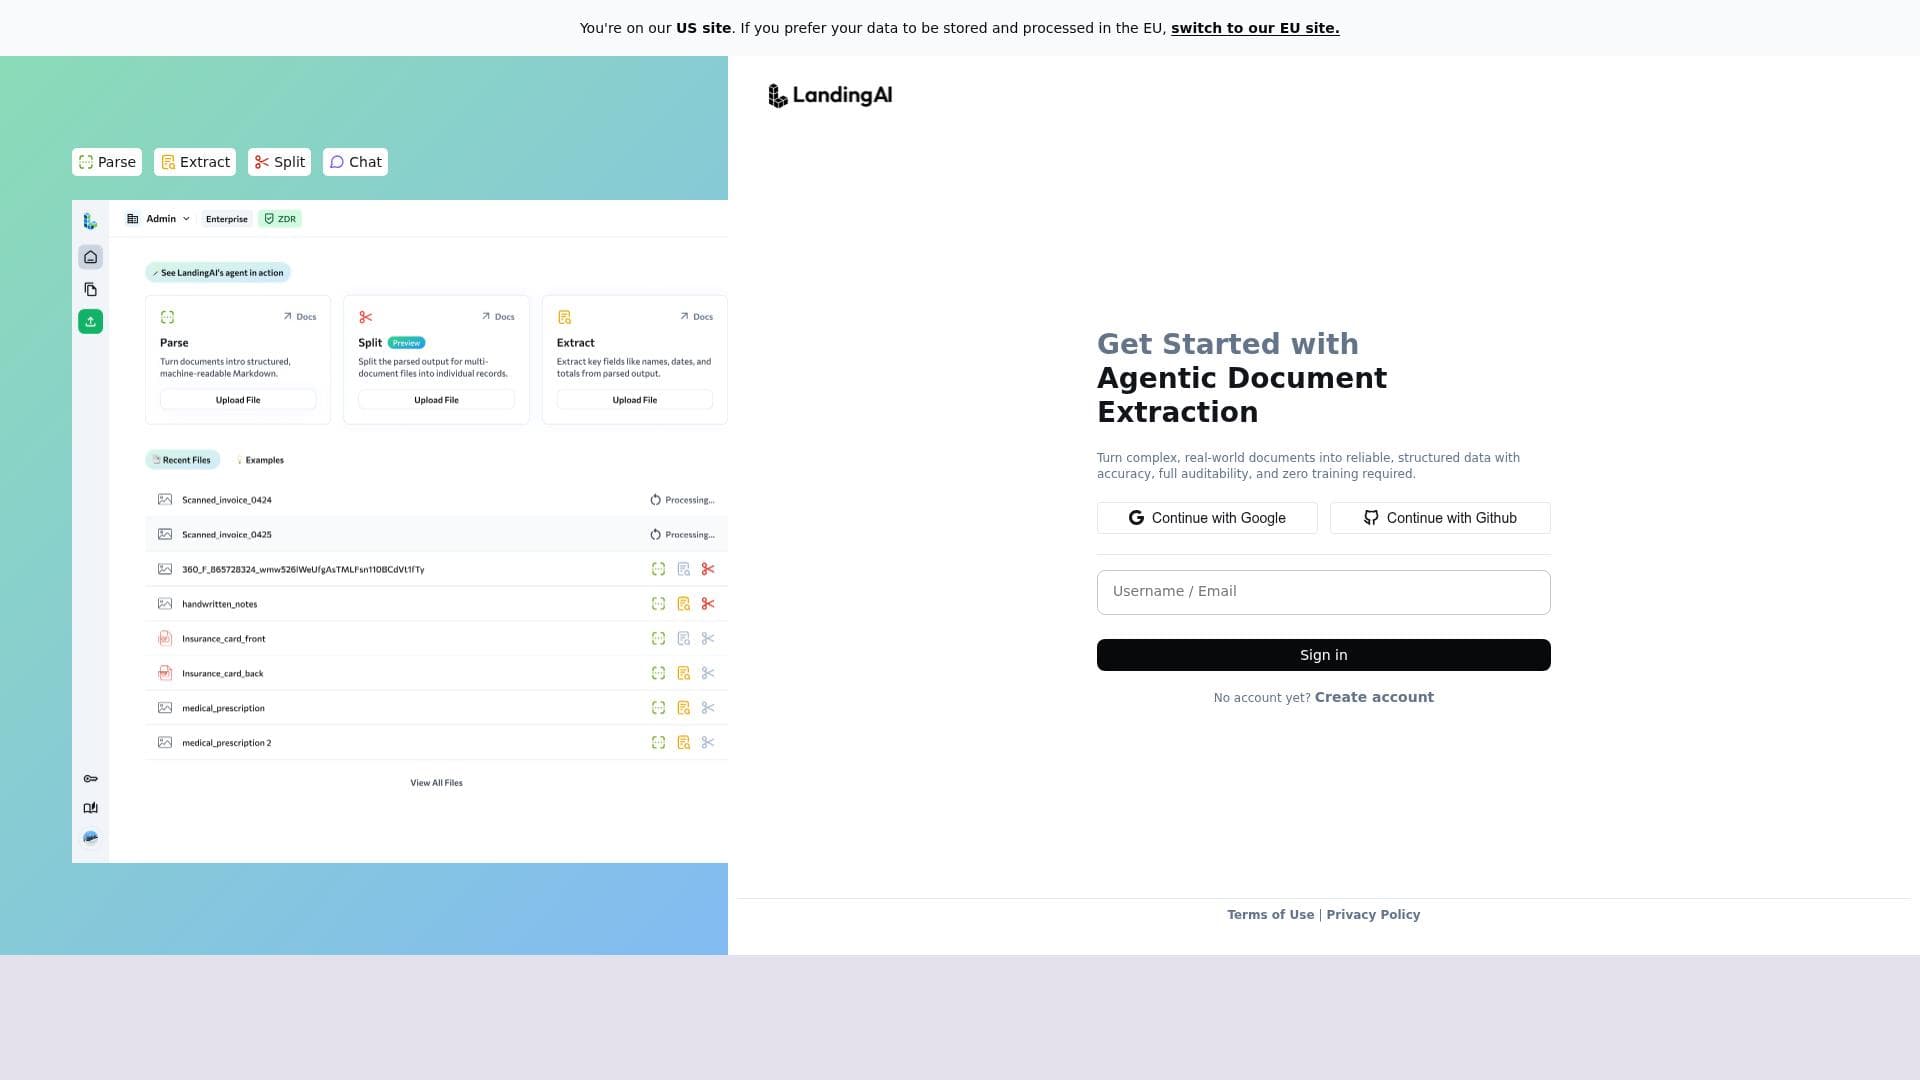Select the Scanned_invoice_0424 file row
1920x1080 pixels.
click(436, 500)
